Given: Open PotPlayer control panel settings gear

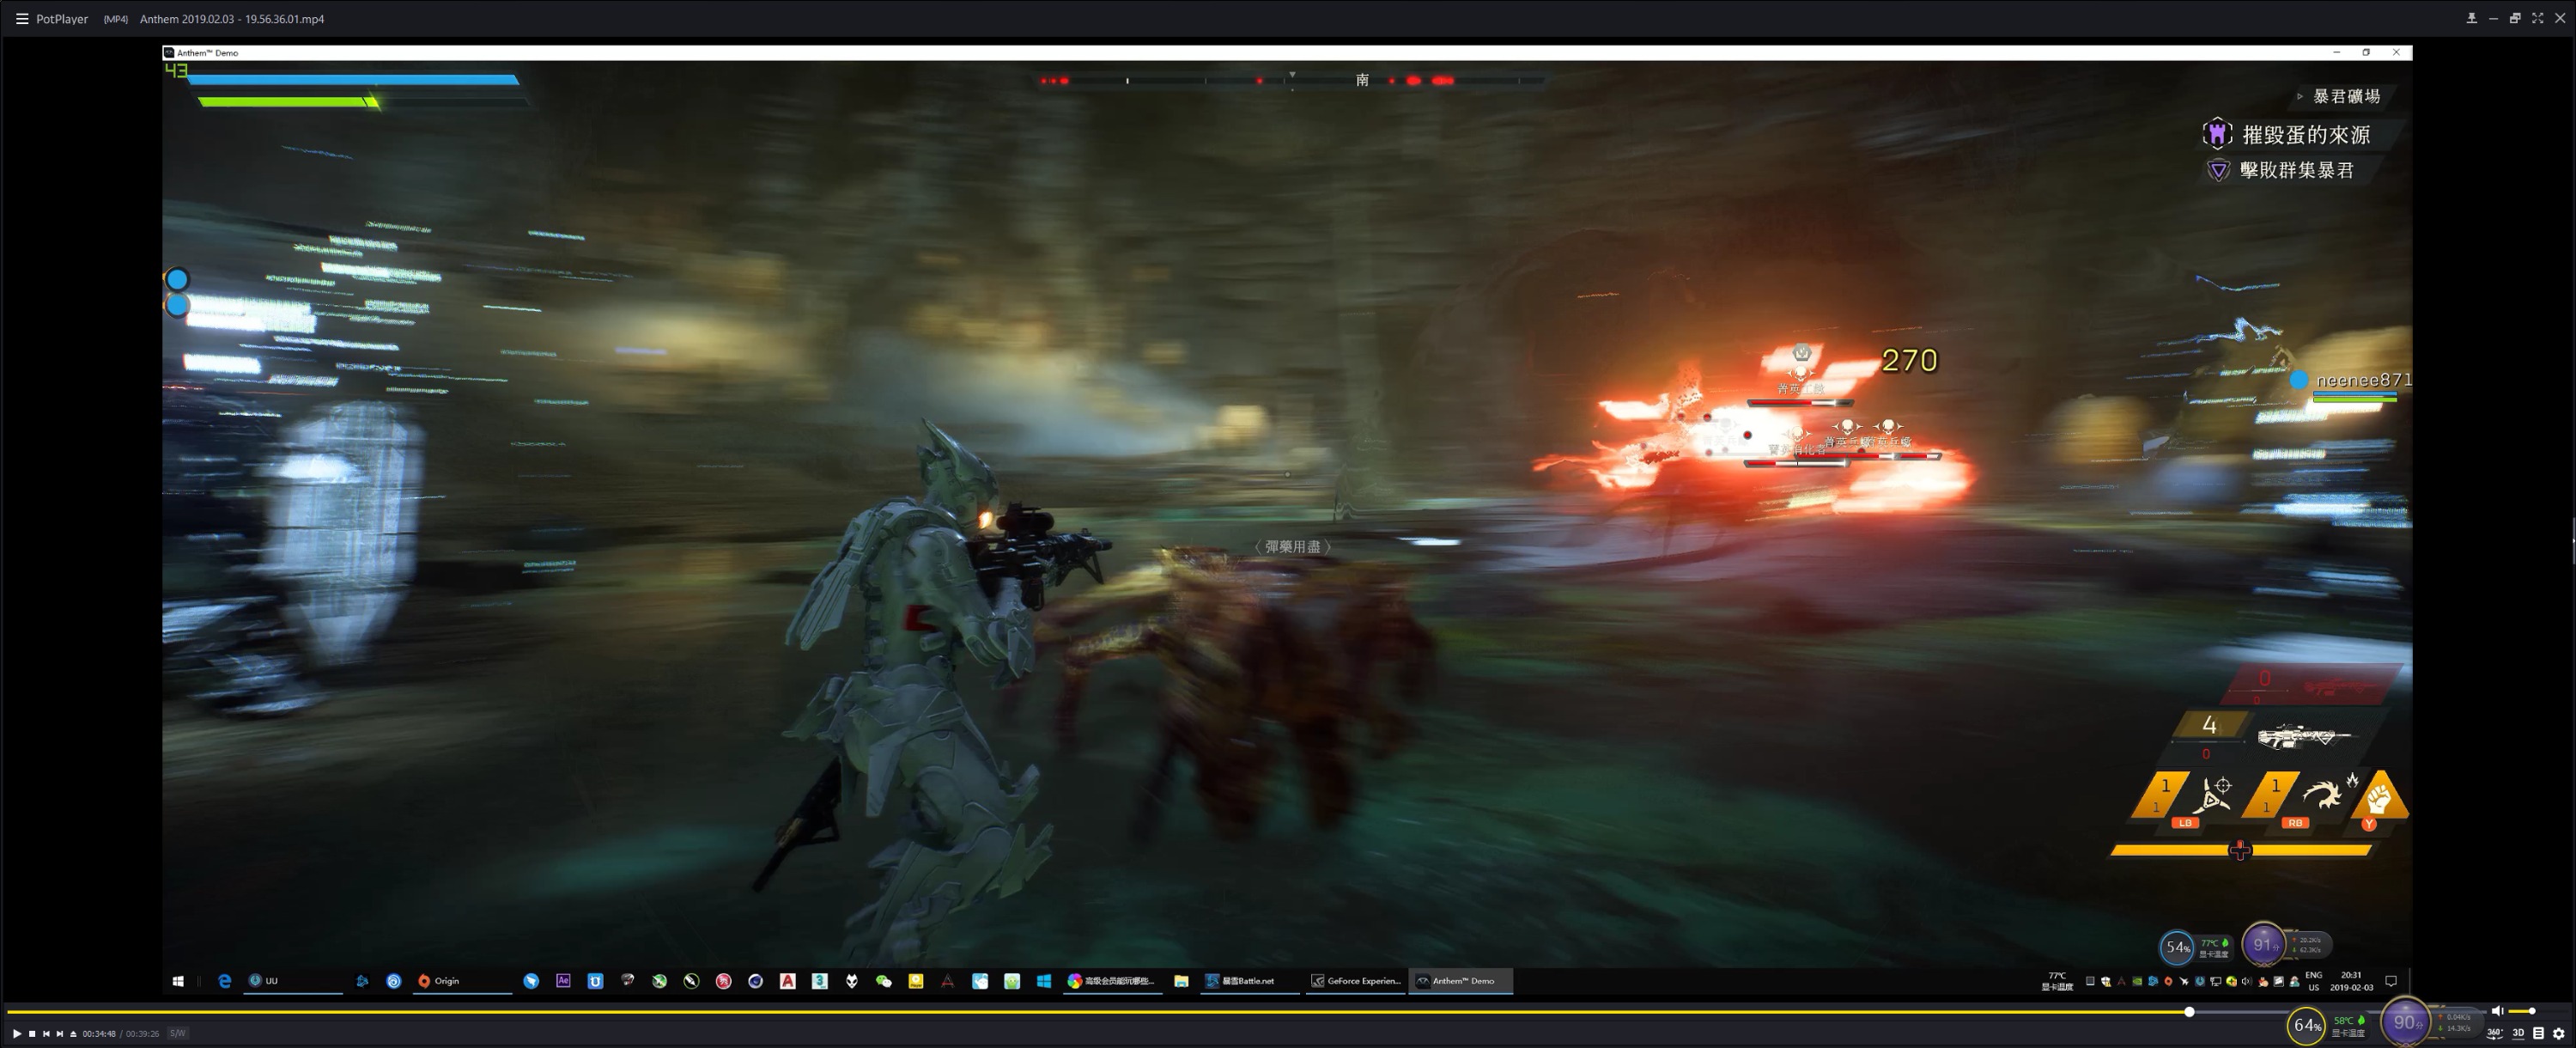Looking at the screenshot, I should pos(2559,1033).
